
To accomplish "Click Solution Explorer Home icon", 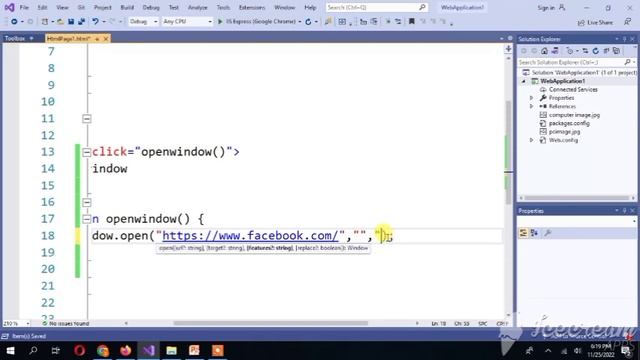I will coord(544,51).
